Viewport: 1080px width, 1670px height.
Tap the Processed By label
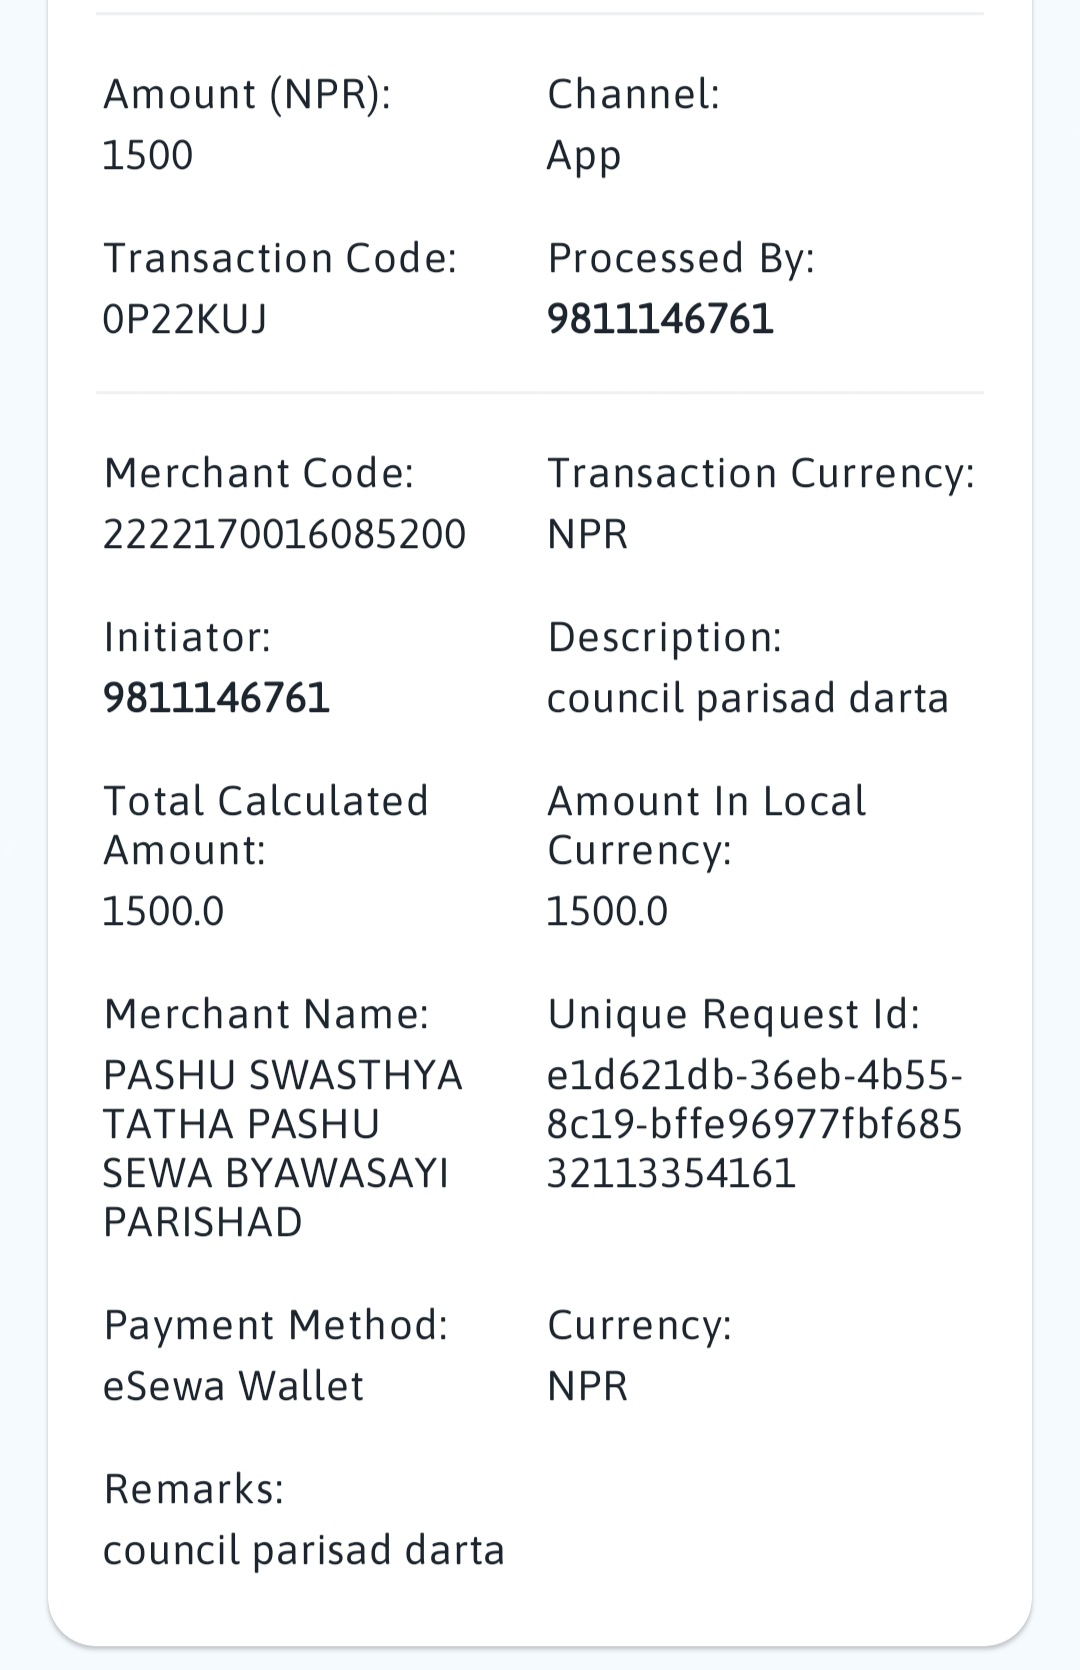point(681,259)
